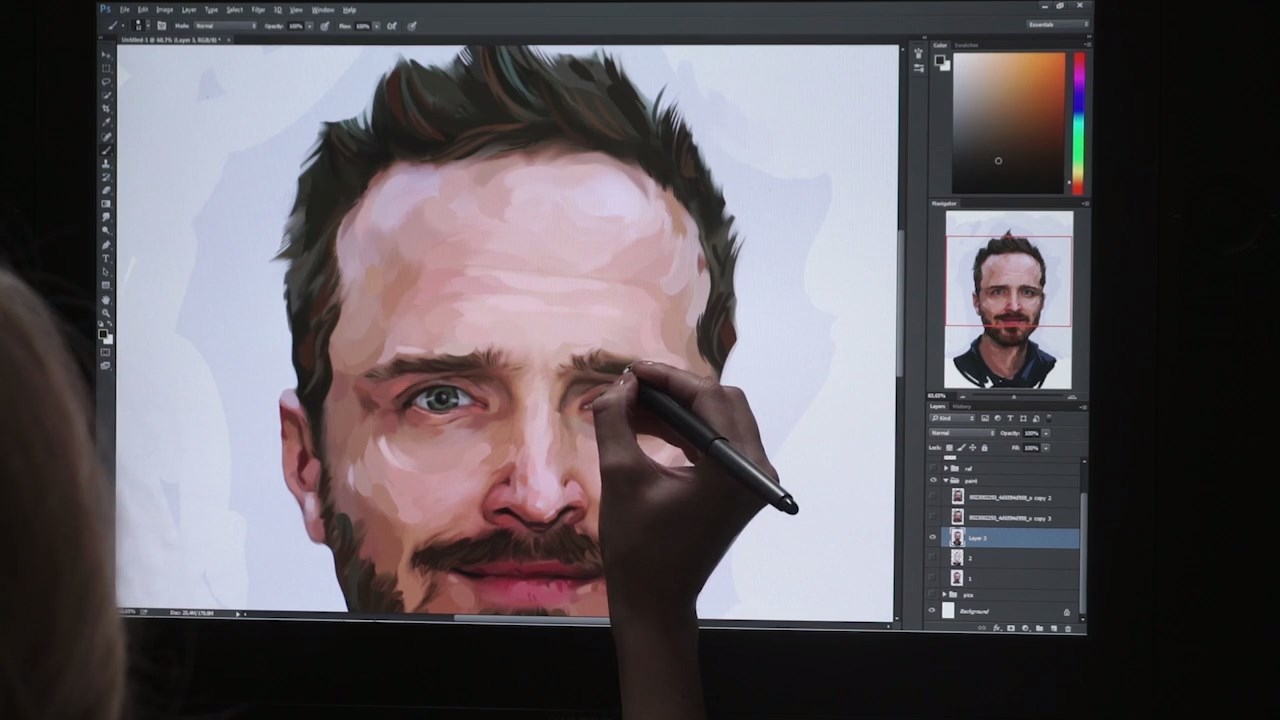Select the Zoom tool
This screenshot has height=720, width=1280.
point(106,313)
